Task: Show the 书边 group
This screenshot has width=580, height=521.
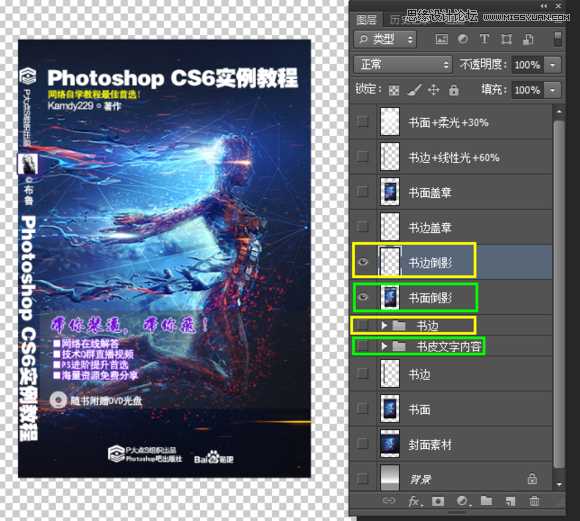Action: [x=363, y=325]
